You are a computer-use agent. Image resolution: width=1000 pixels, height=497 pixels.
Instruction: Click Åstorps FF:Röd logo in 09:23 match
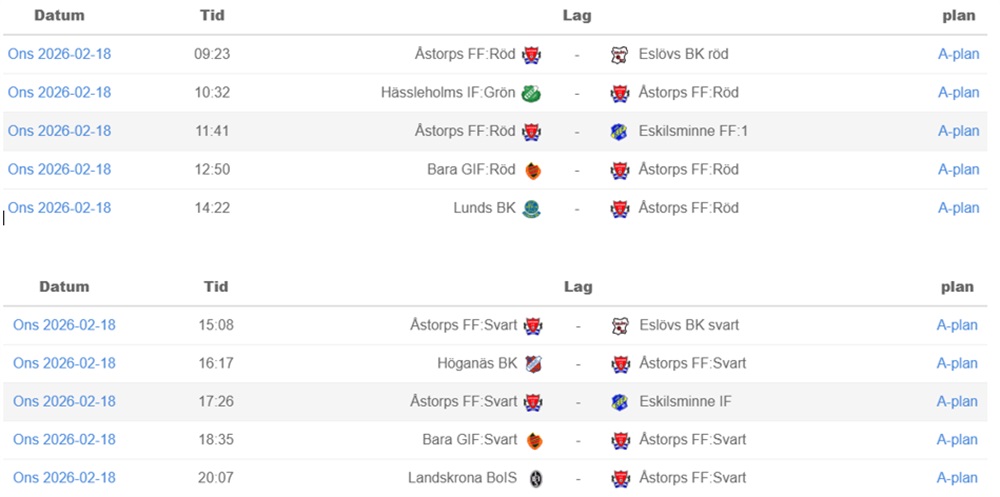(x=532, y=55)
